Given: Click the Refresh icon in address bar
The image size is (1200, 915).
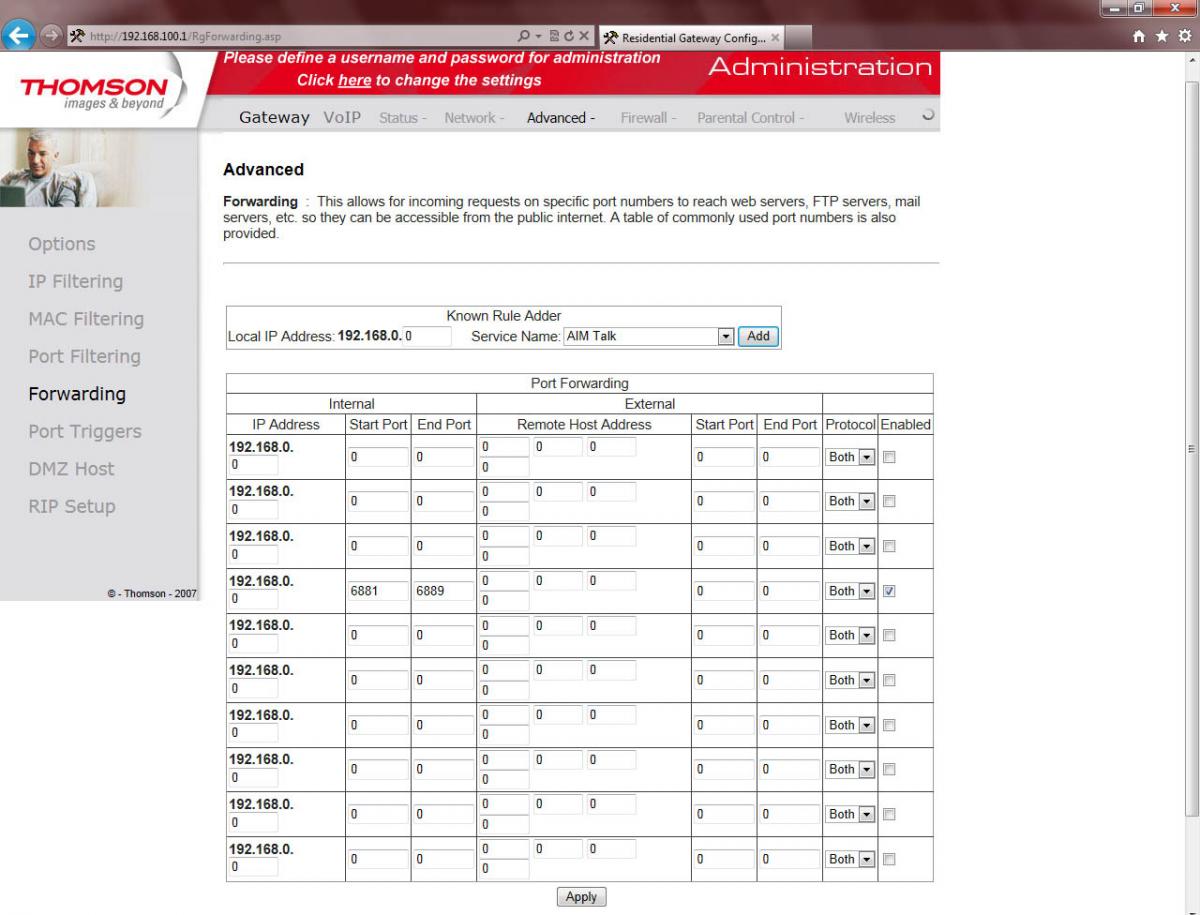Looking at the screenshot, I should tap(567, 37).
